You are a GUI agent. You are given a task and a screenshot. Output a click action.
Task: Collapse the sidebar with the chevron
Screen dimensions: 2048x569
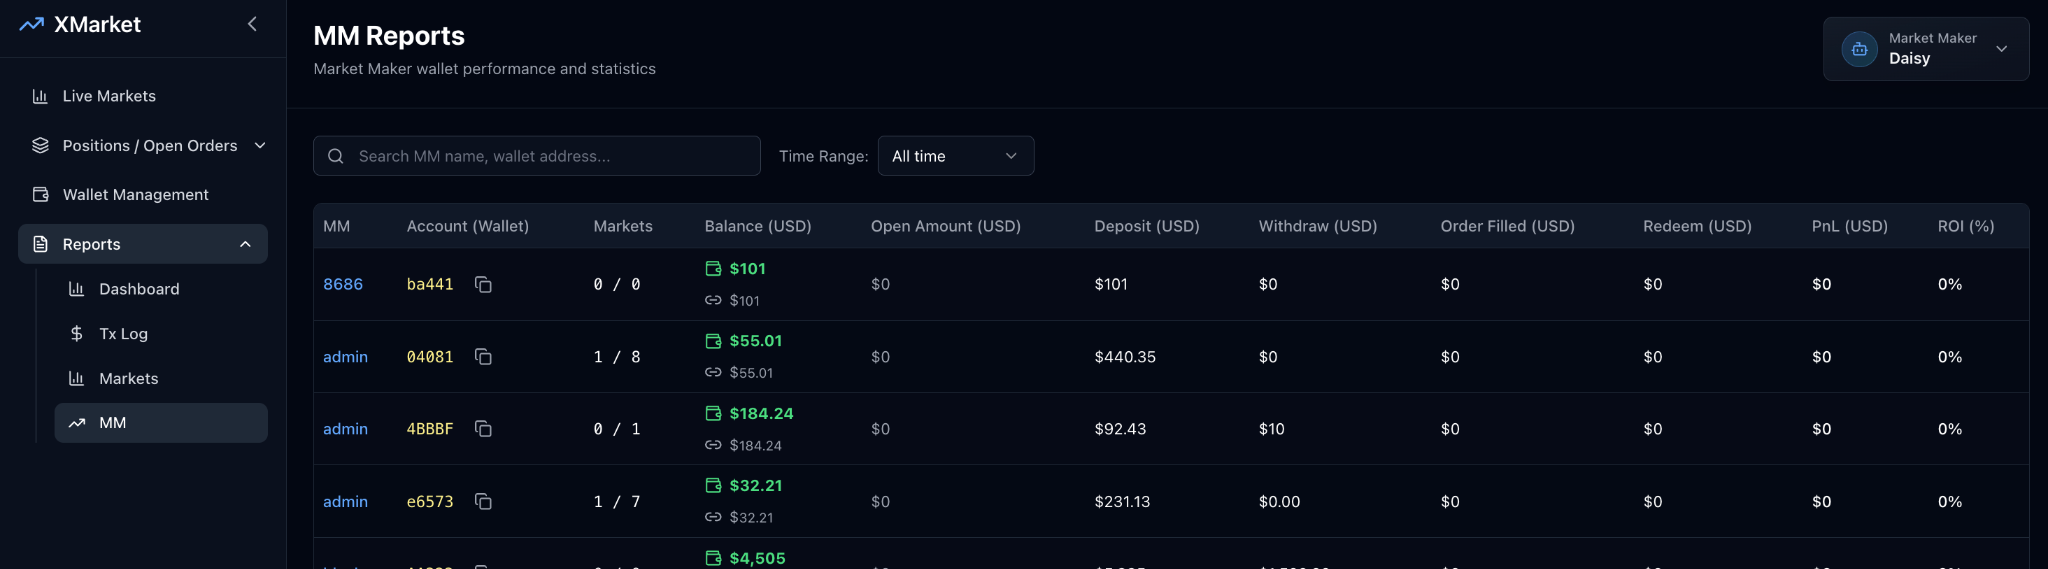click(x=252, y=24)
